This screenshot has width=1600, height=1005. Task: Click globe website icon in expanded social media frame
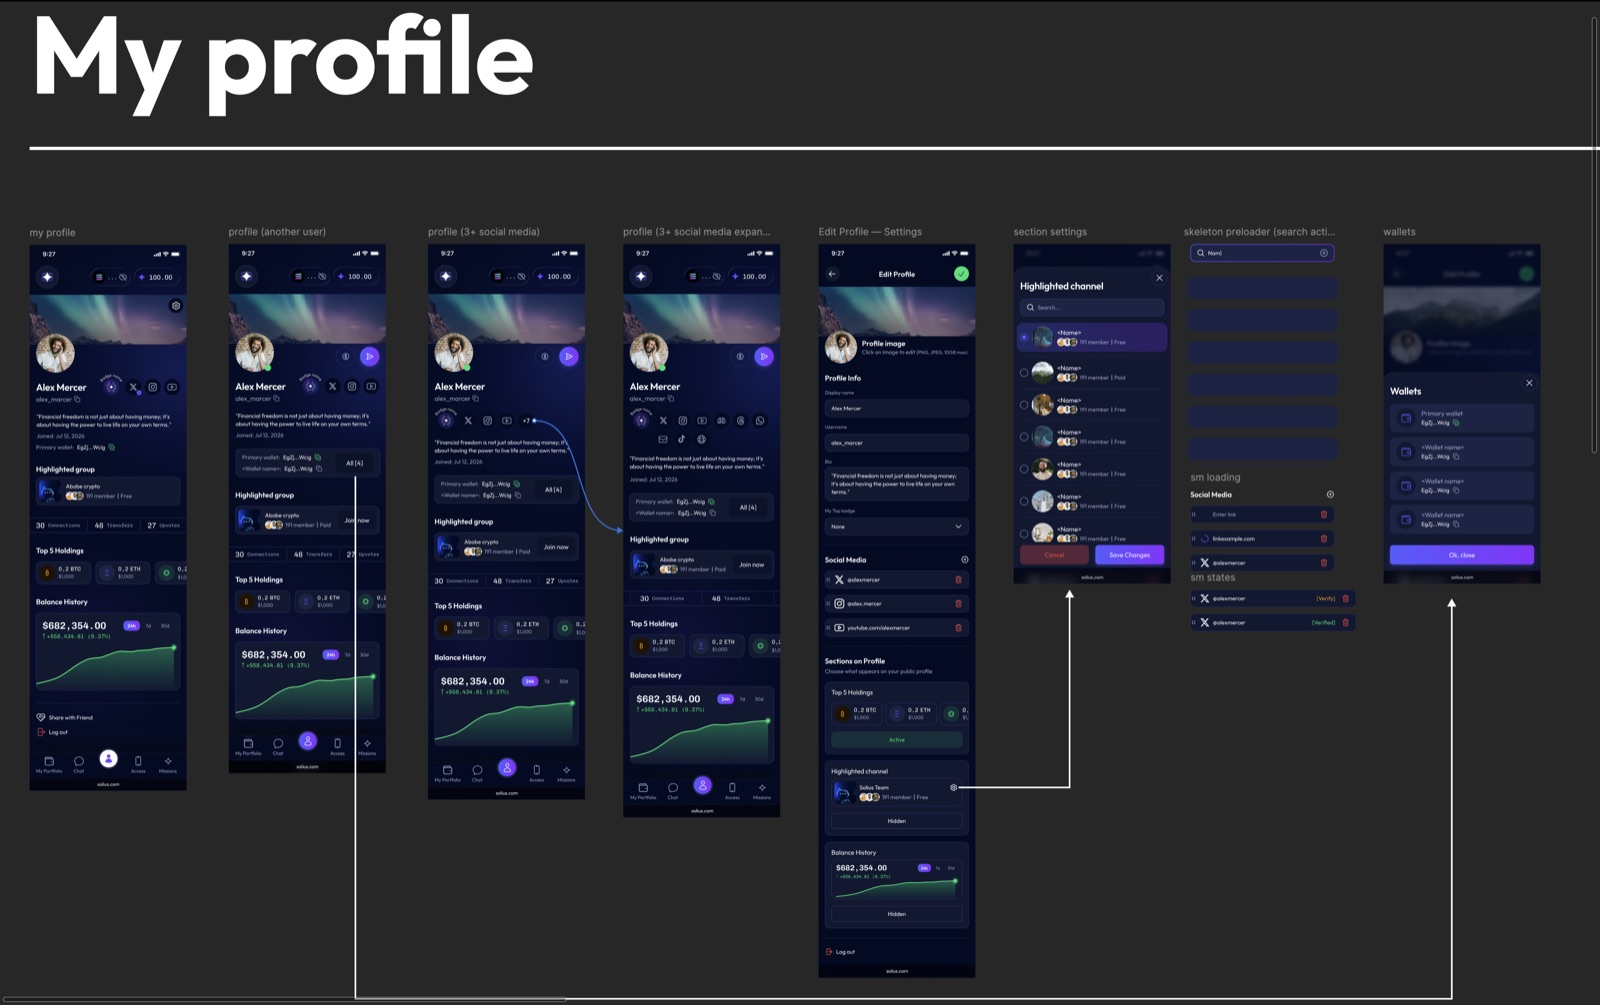click(701, 439)
